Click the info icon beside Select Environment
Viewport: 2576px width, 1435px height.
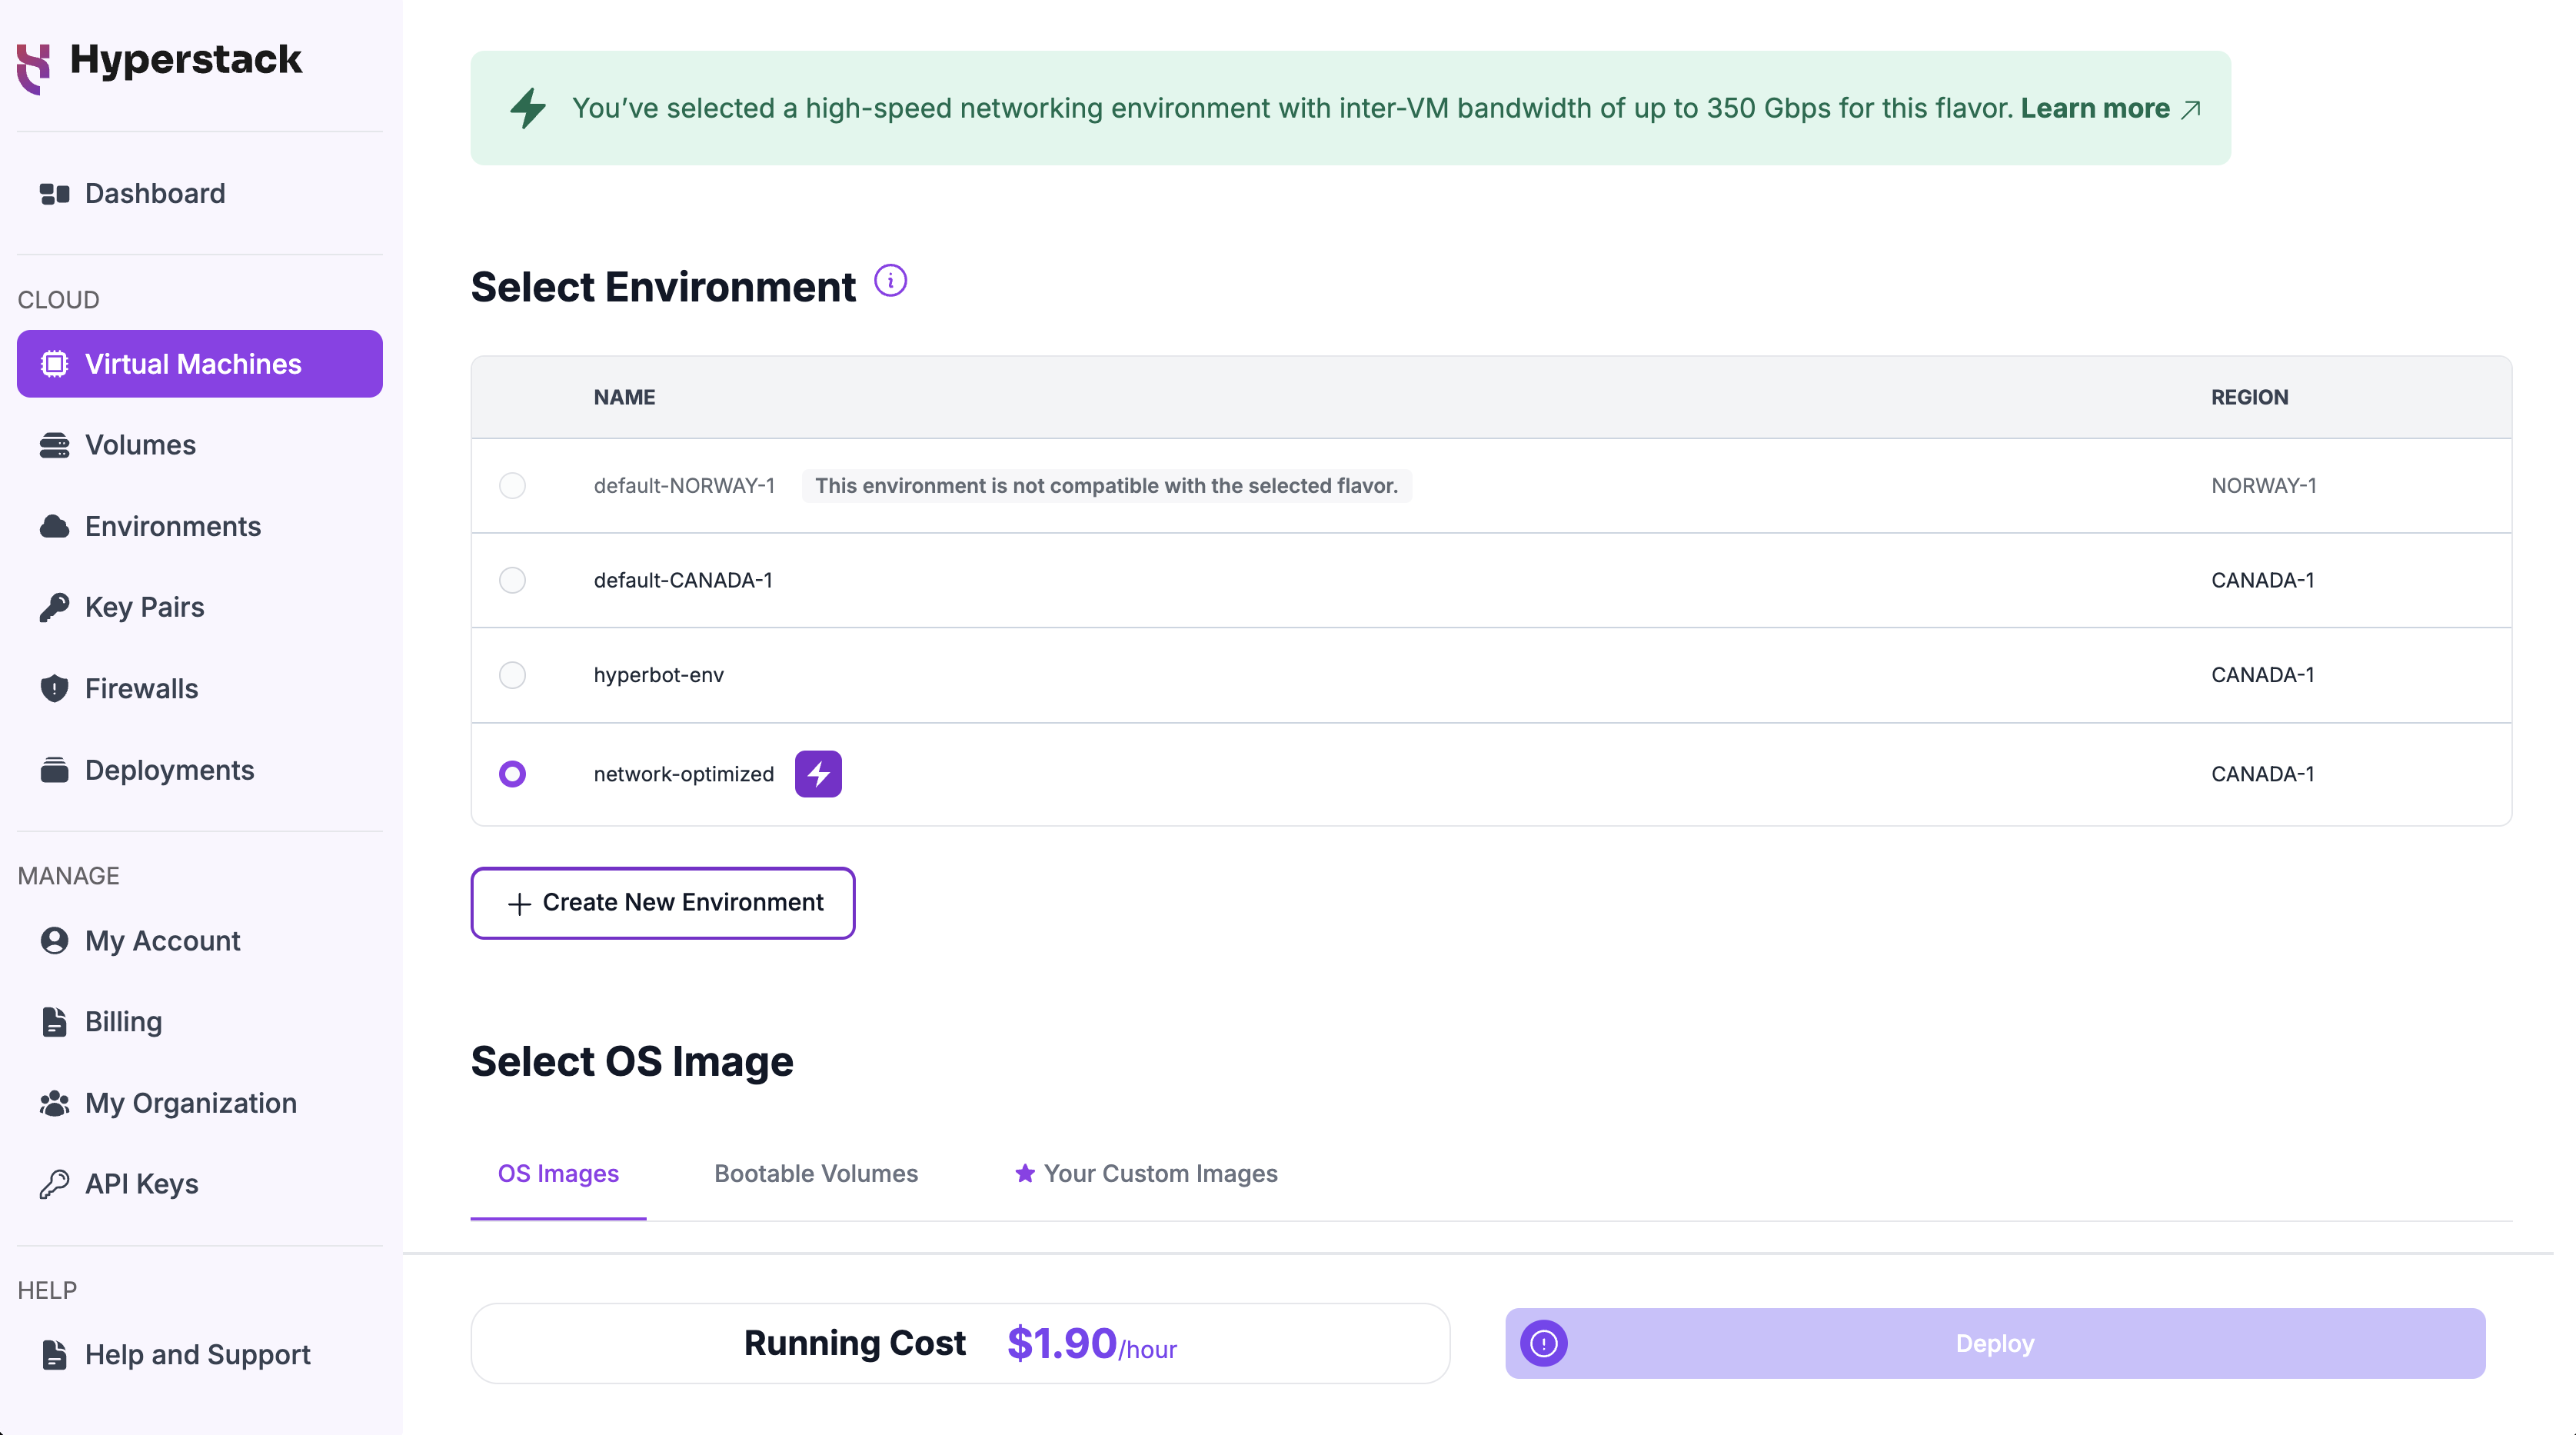click(x=890, y=281)
